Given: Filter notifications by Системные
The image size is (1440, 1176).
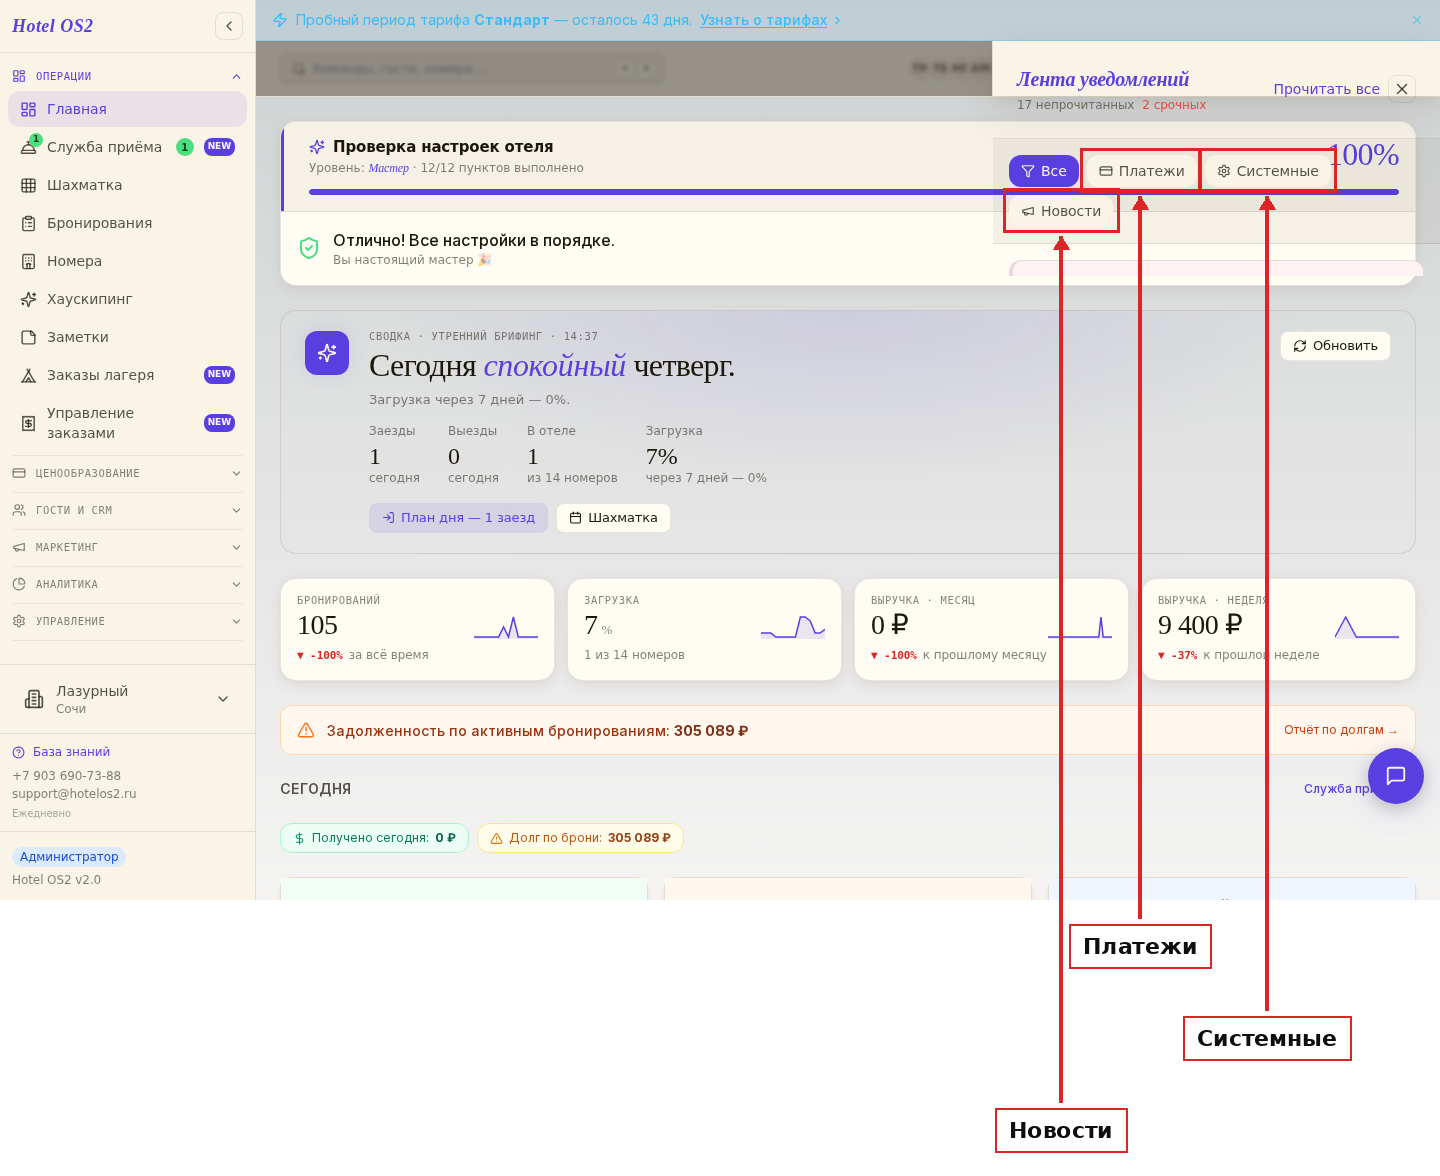Looking at the screenshot, I should tap(1268, 171).
